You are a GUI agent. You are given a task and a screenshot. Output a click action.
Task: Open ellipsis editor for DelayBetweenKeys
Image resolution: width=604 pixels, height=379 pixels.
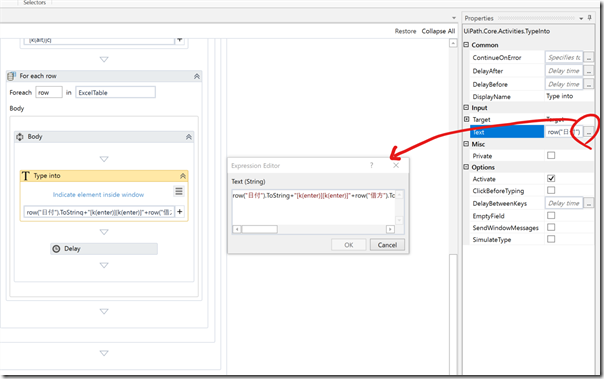(x=589, y=203)
